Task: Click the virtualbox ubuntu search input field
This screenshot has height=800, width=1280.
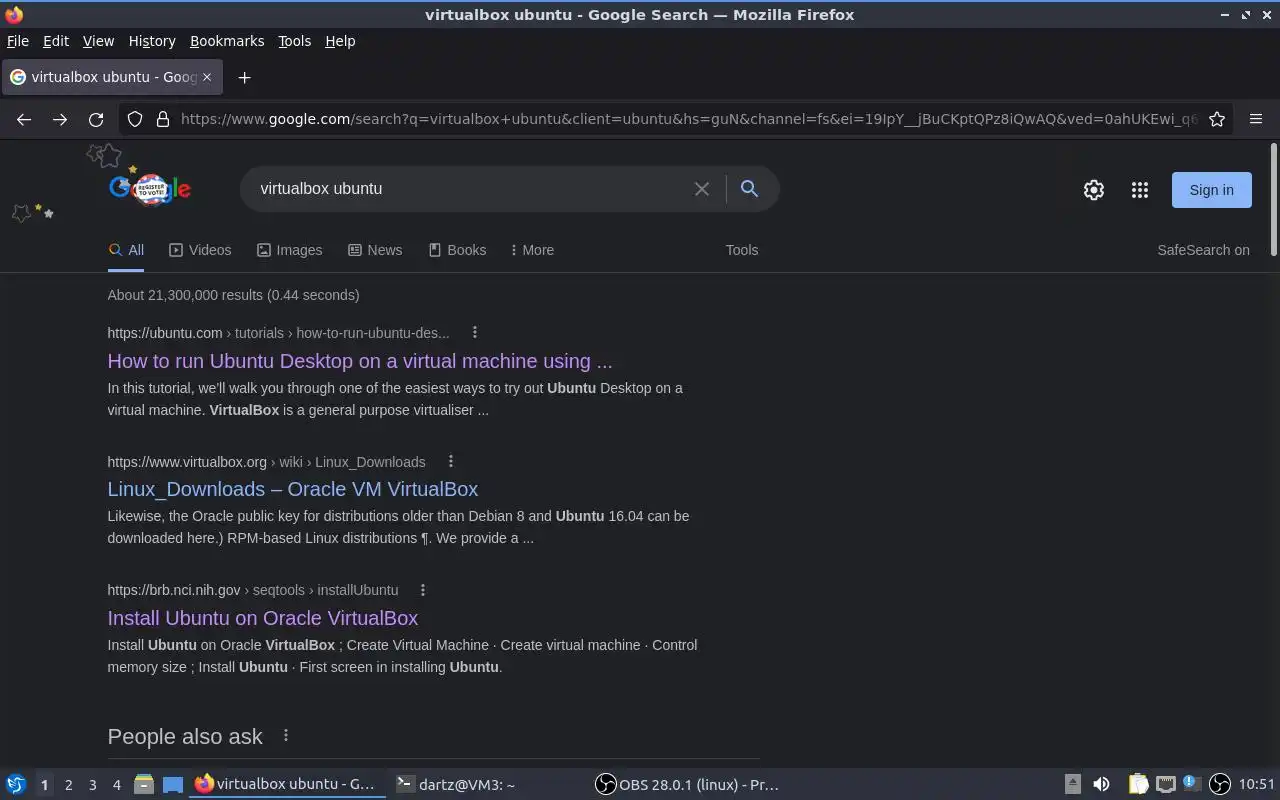Action: pos(470,189)
